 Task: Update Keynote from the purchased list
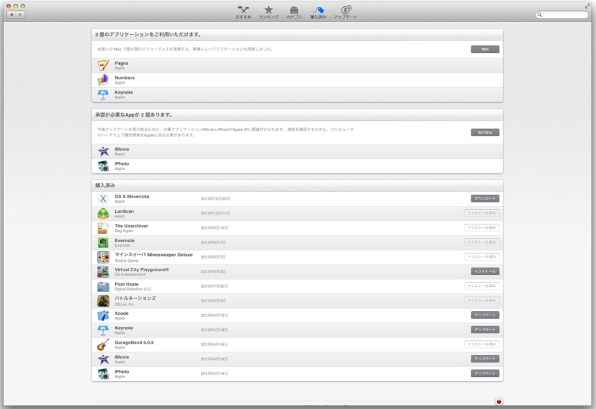[485, 330]
